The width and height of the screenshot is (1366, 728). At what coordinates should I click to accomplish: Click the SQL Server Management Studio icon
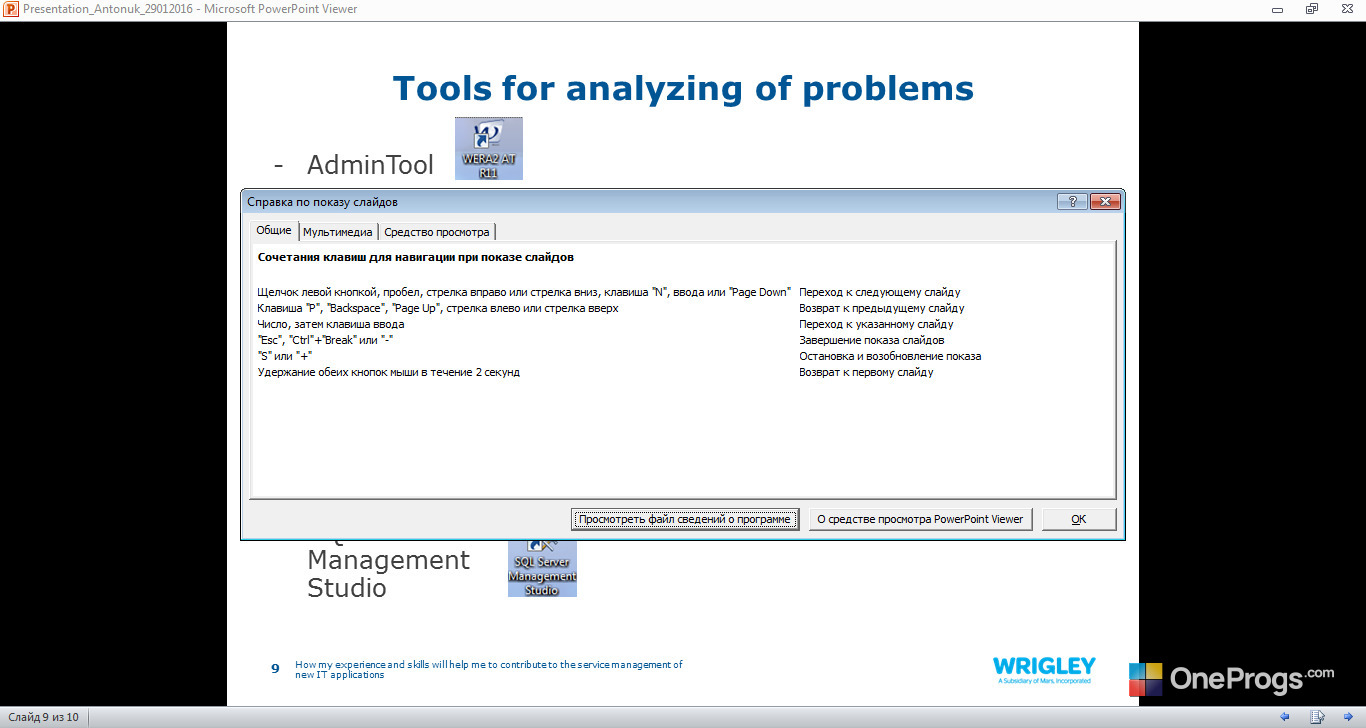pos(542,568)
